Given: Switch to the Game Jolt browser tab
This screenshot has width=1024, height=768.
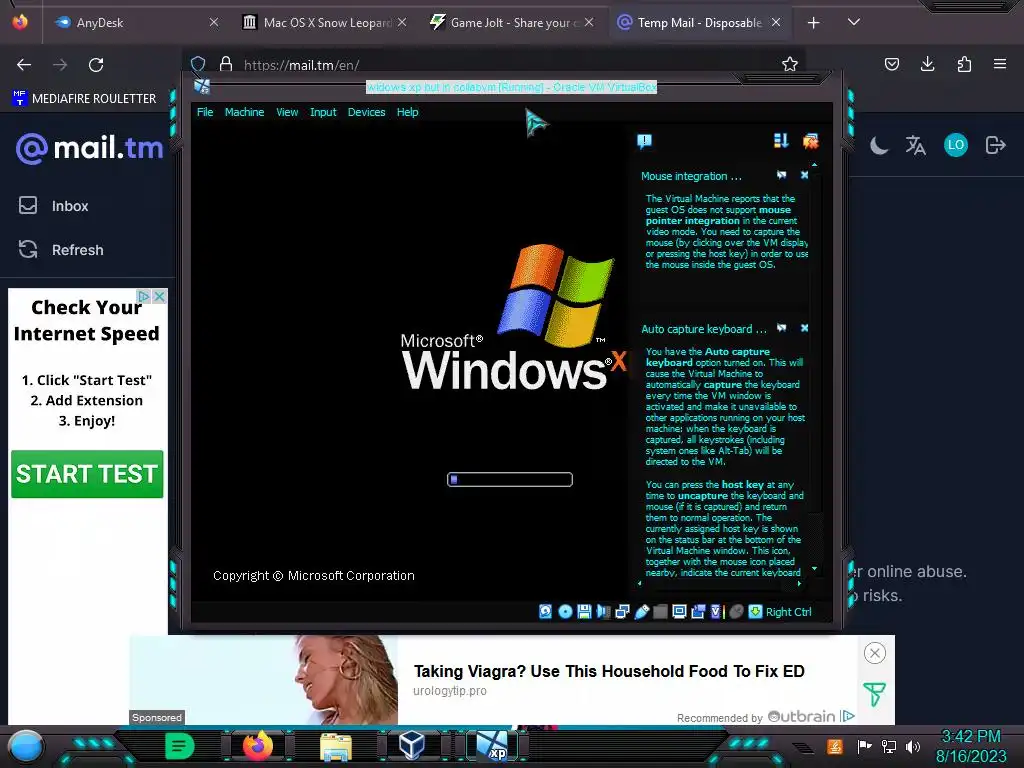Looking at the screenshot, I should click(x=511, y=22).
